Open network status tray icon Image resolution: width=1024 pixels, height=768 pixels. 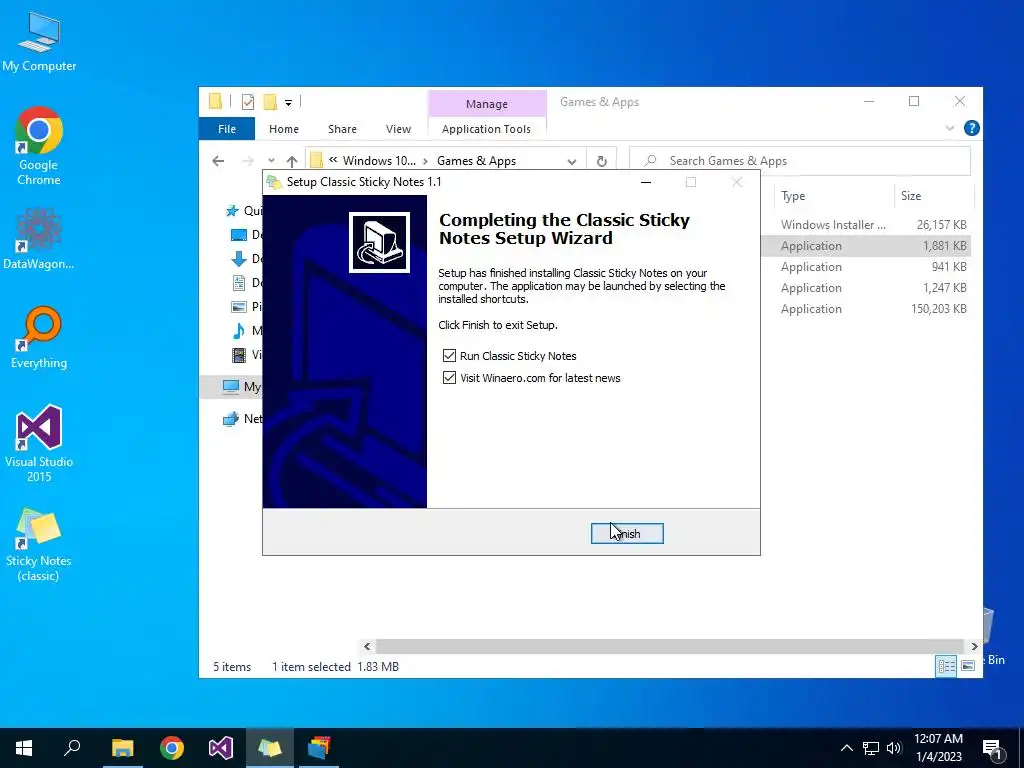tap(871, 748)
